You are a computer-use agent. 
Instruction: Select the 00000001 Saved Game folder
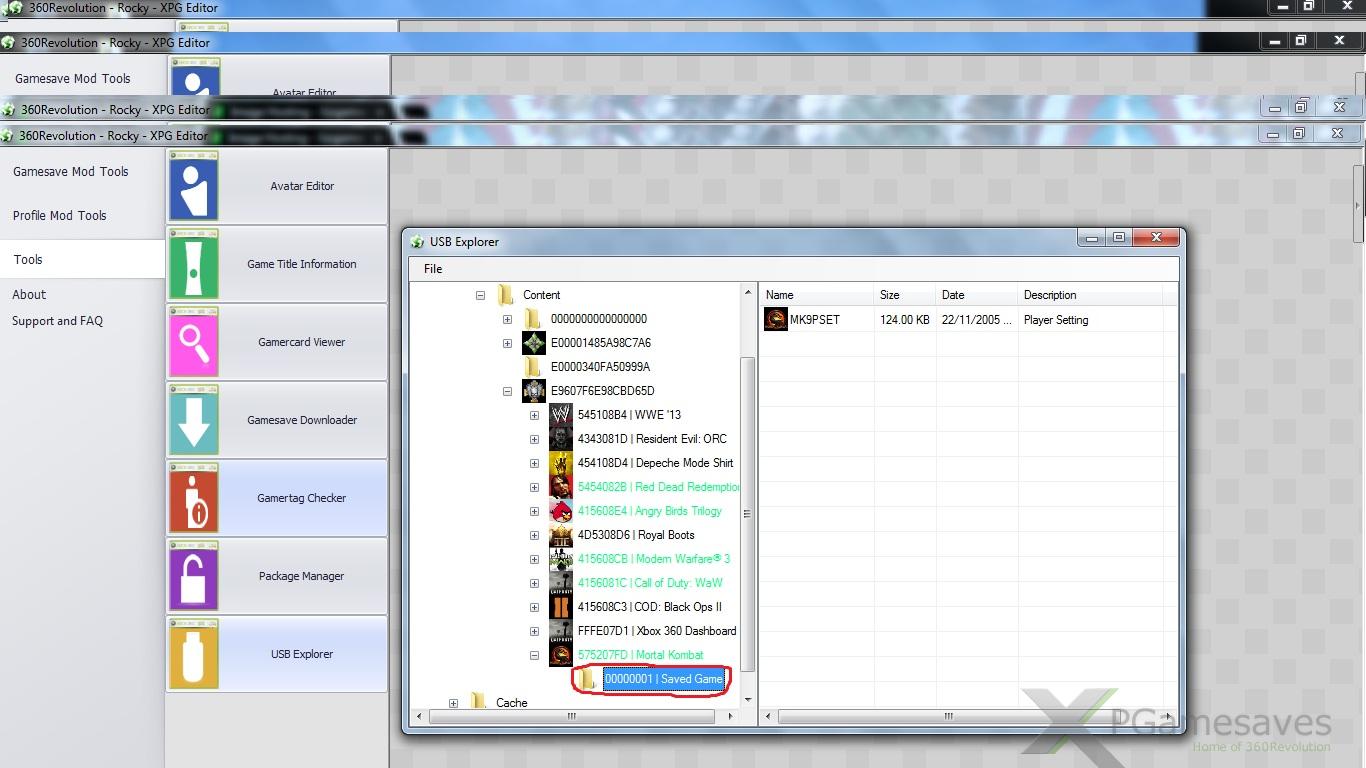tap(663, 679)
